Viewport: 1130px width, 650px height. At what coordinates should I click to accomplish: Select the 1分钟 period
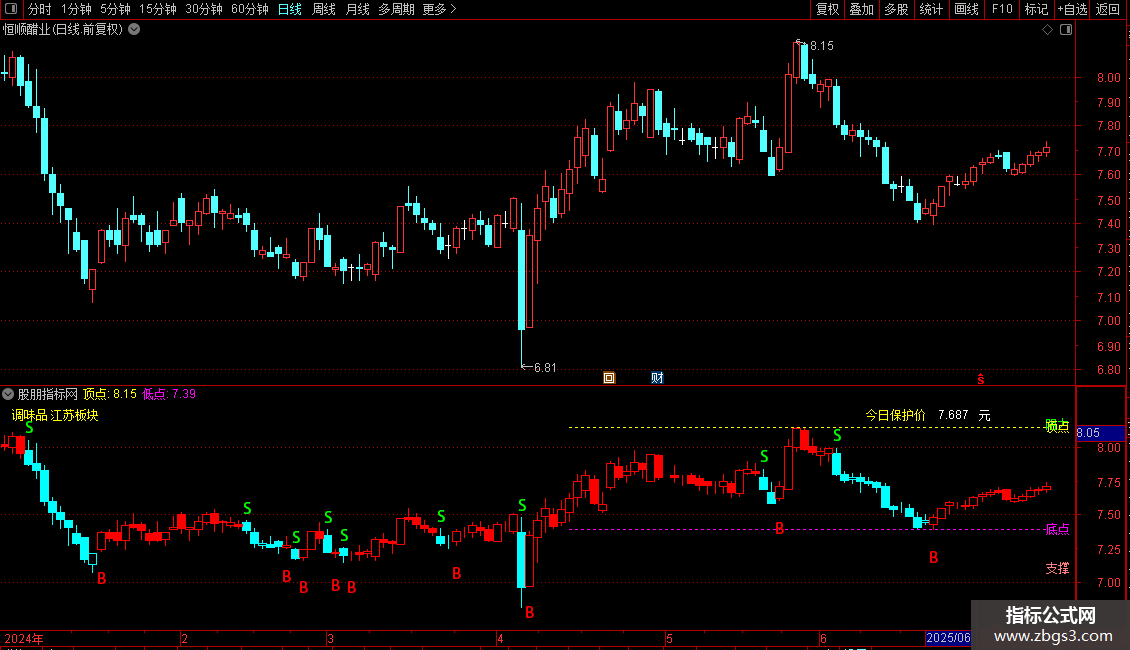click(x=76, y=9)
